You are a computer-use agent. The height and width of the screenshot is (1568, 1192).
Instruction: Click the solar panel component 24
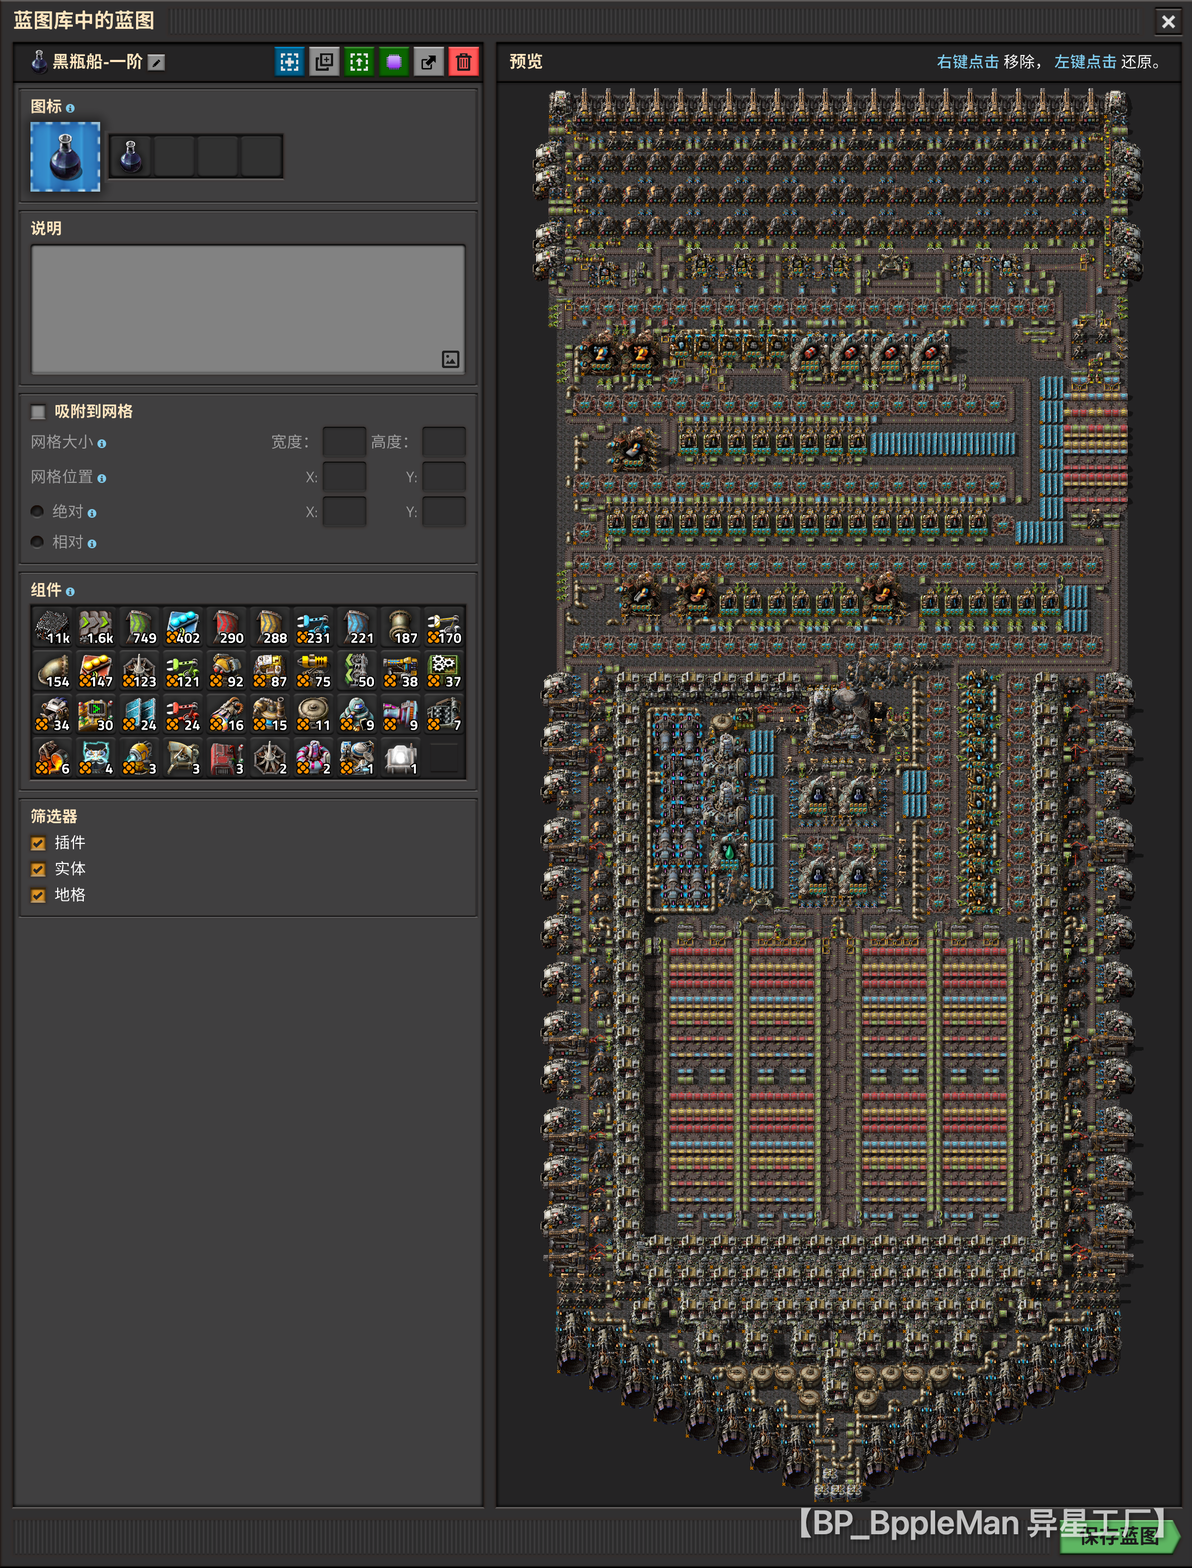(140, 714)
